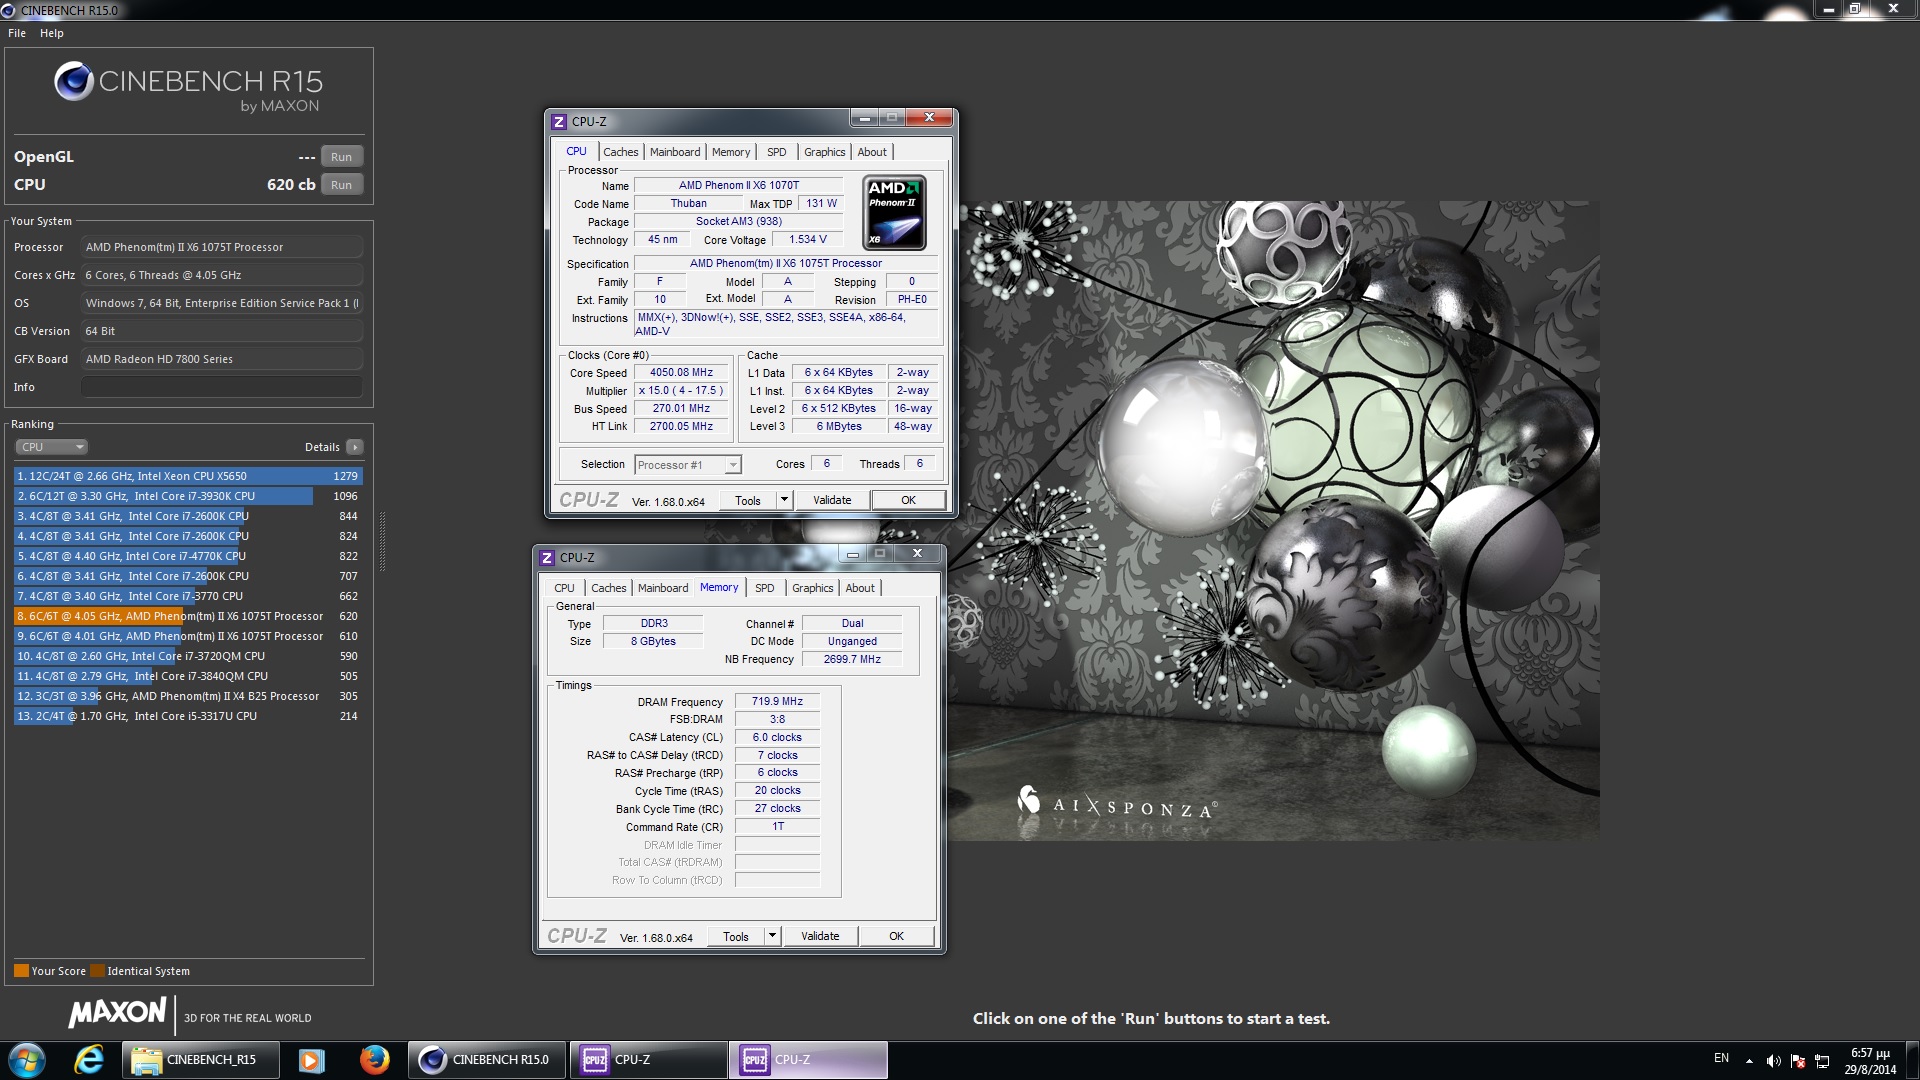The height and width of the screenshot is (1080, 1920).
Task: Click the clock and date display
Action: point(1870,1061)
